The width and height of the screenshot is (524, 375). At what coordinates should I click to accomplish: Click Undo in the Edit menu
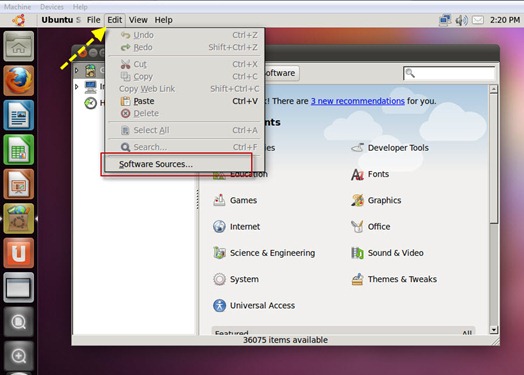tap(185, 35)
